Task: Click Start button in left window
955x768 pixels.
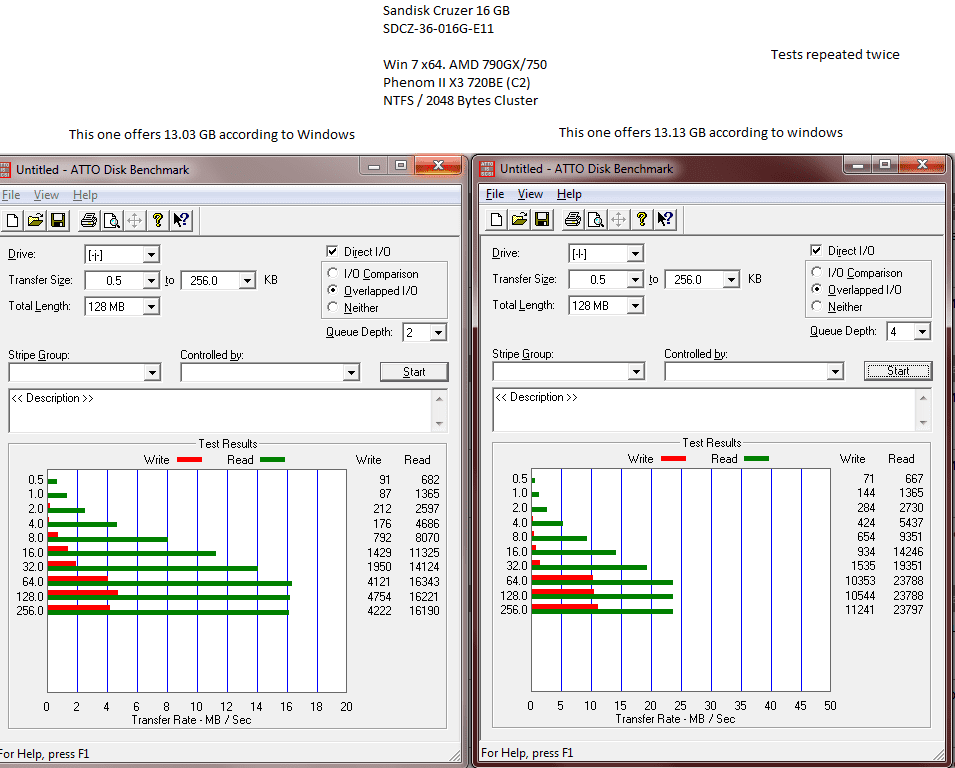Action: click(414, 372)
